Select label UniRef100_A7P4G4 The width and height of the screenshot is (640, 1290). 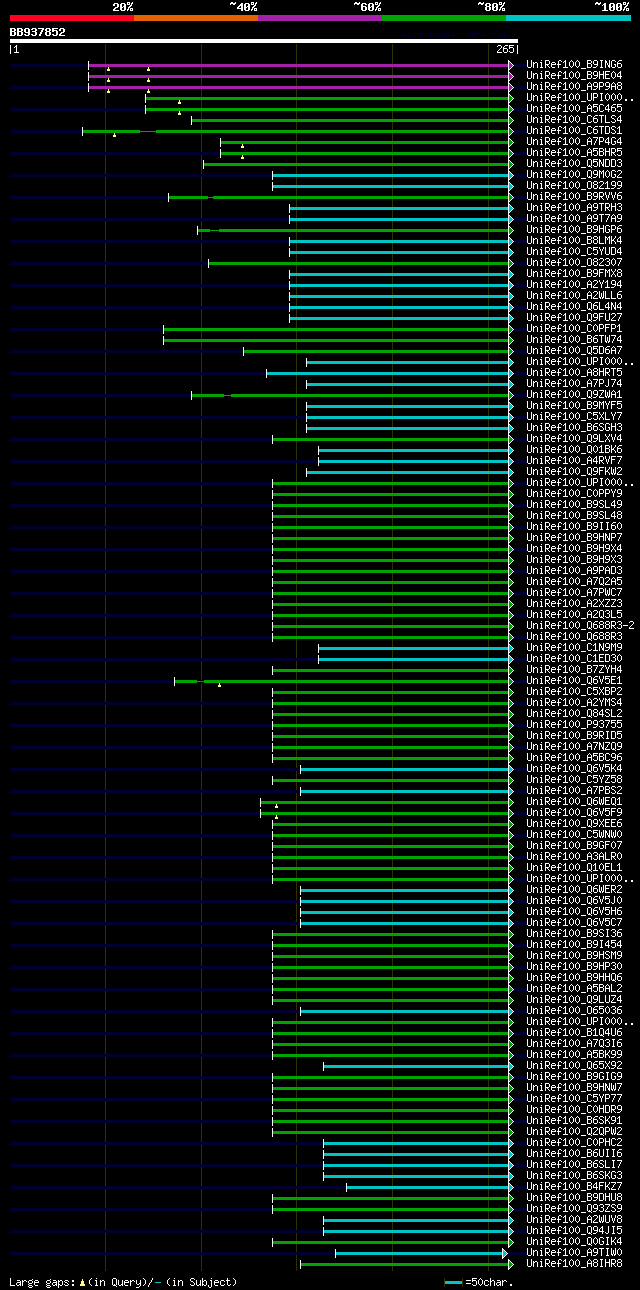tap(574, 142)
